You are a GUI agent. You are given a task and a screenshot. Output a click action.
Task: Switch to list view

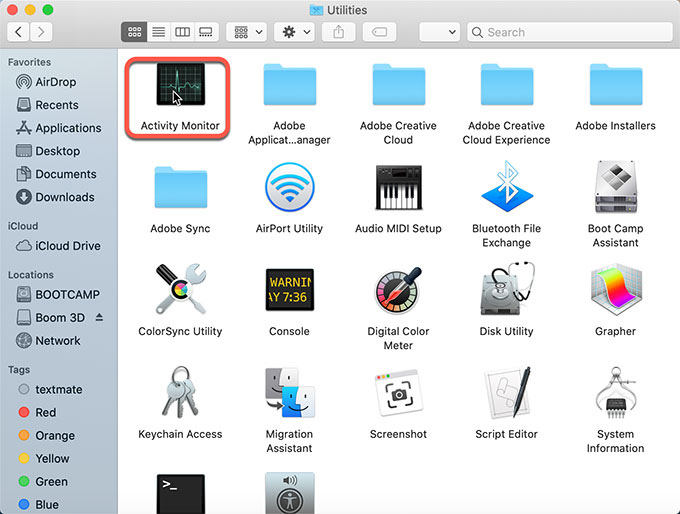tap(159, 32)
